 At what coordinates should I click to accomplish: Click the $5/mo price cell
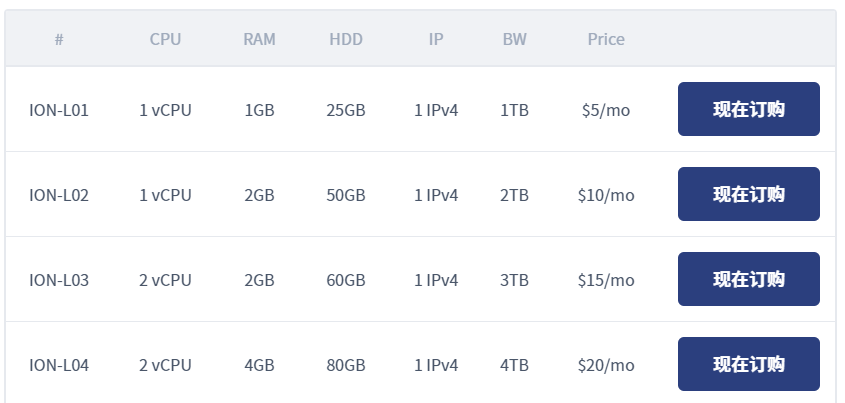[x=606, y=110]
